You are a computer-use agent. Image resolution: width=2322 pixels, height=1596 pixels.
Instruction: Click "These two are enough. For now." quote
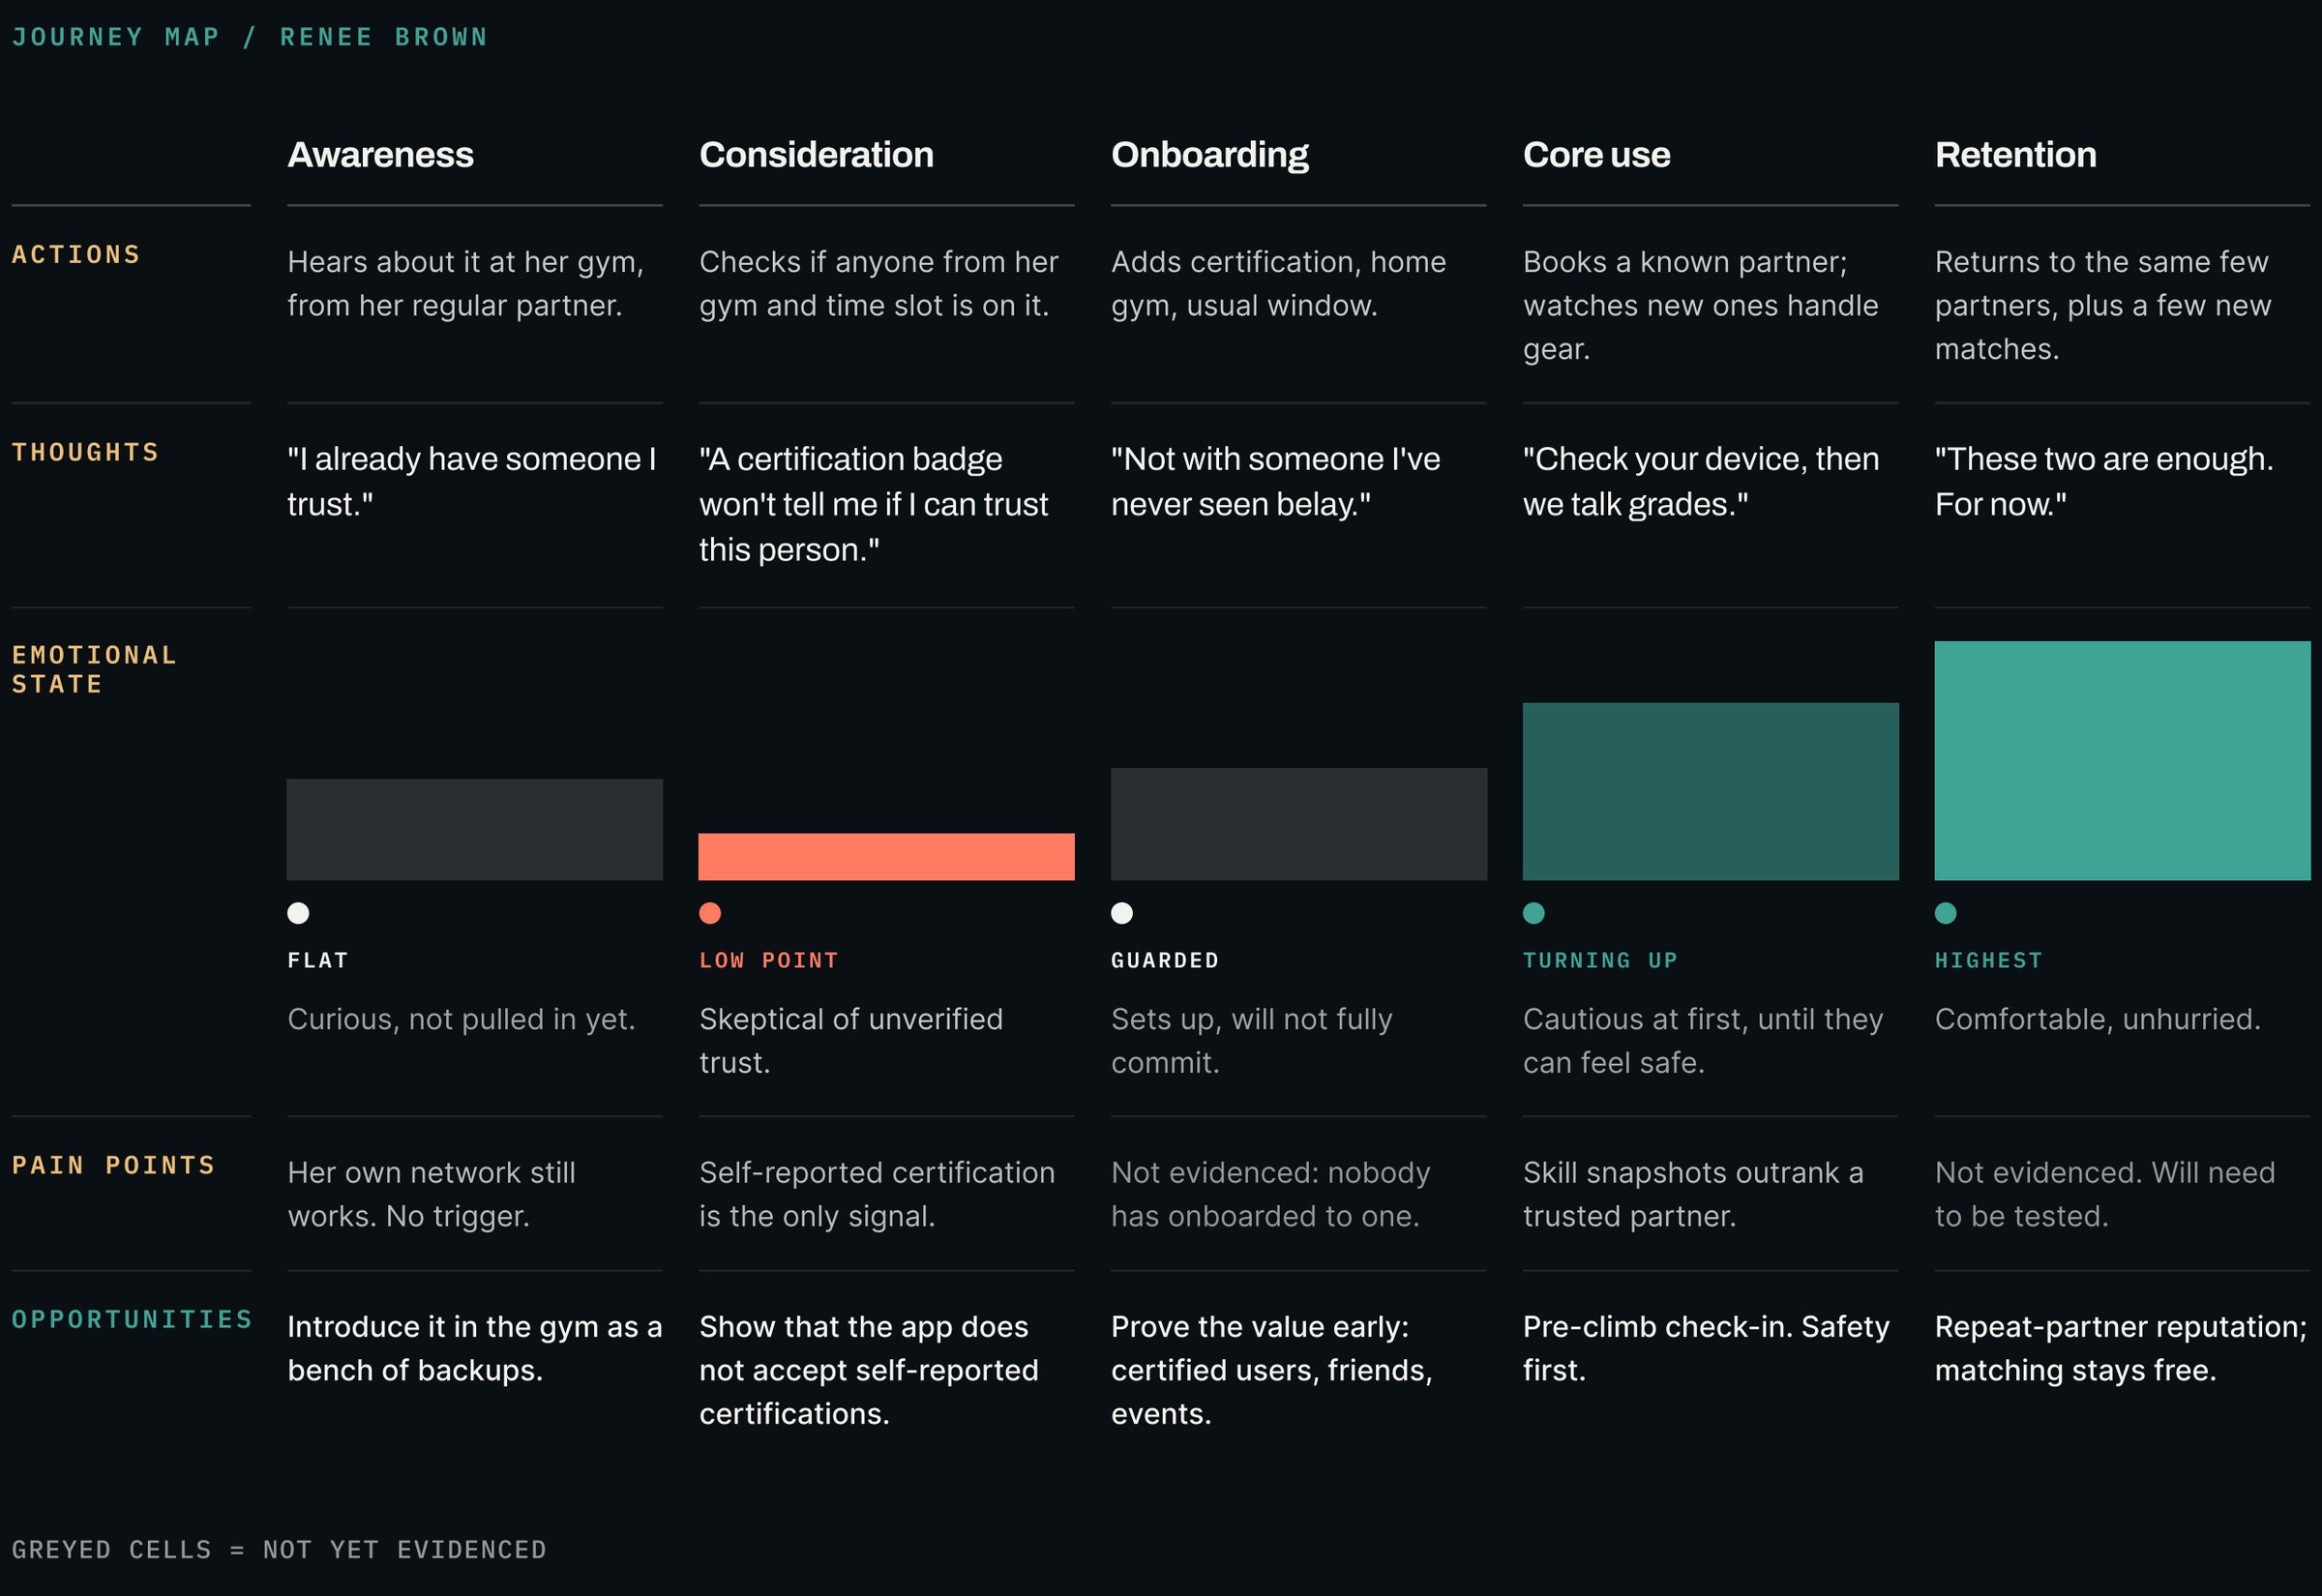click(2104, 482)
